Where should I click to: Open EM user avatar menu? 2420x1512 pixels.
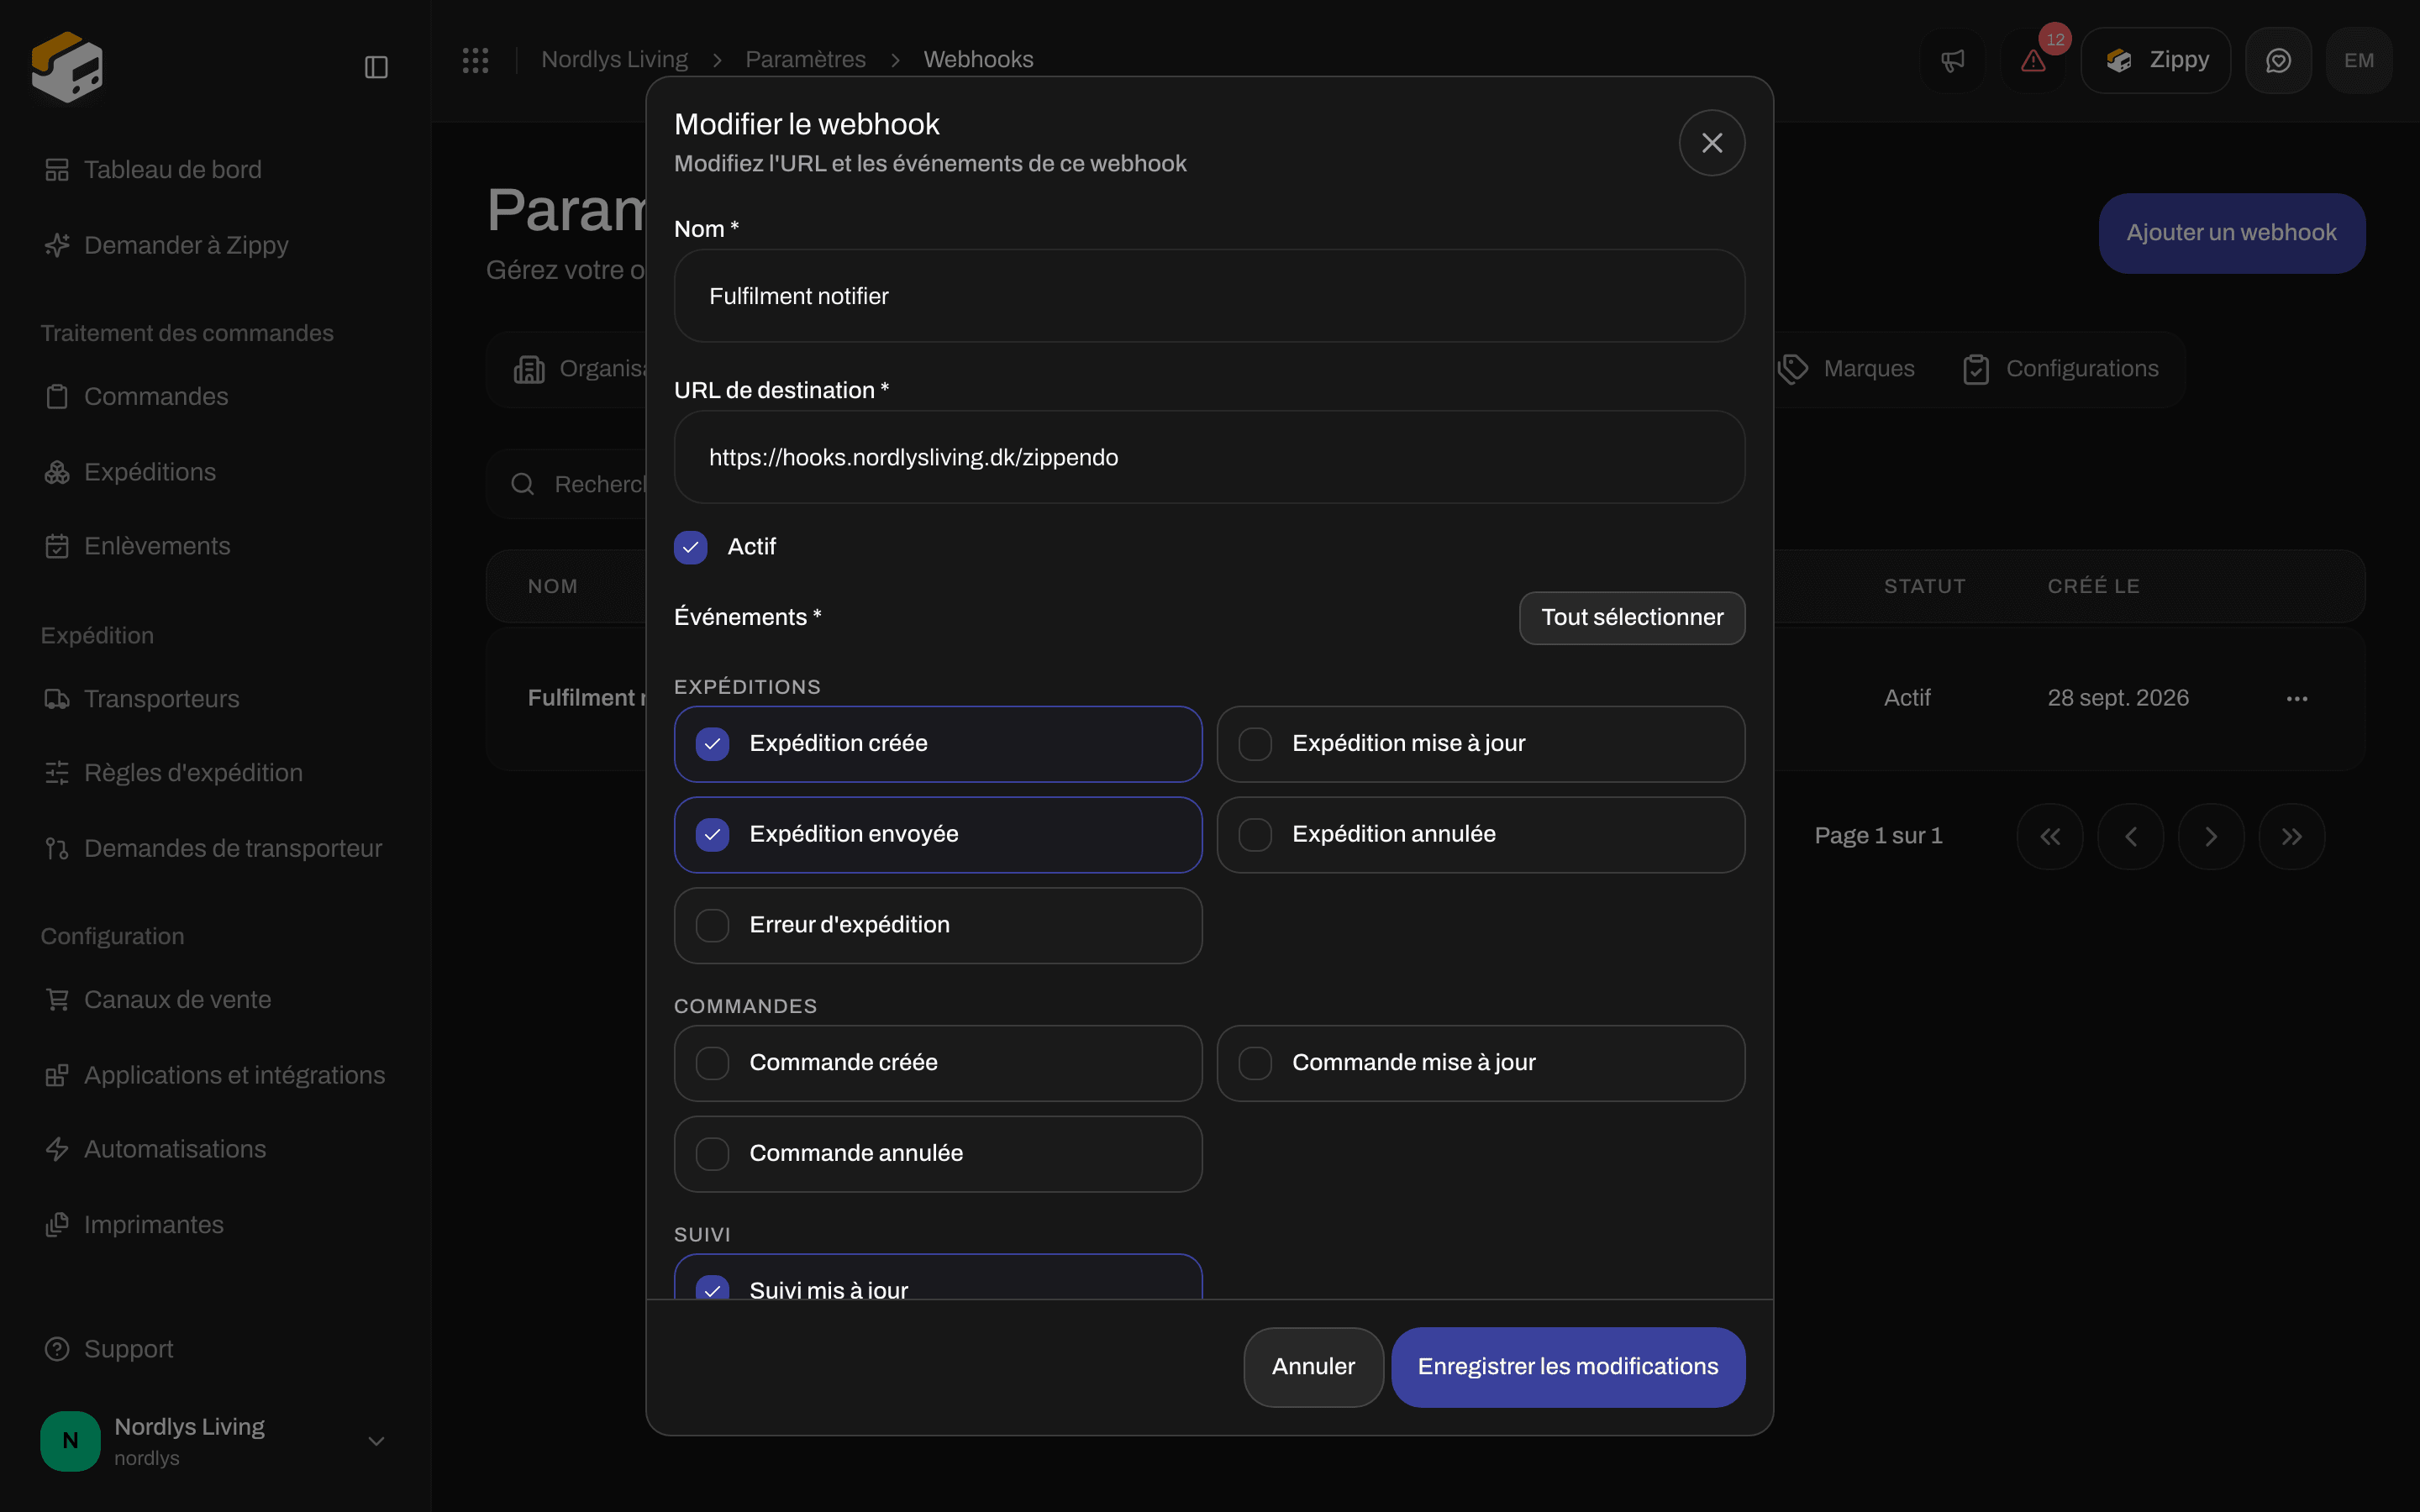point(2359,61)
